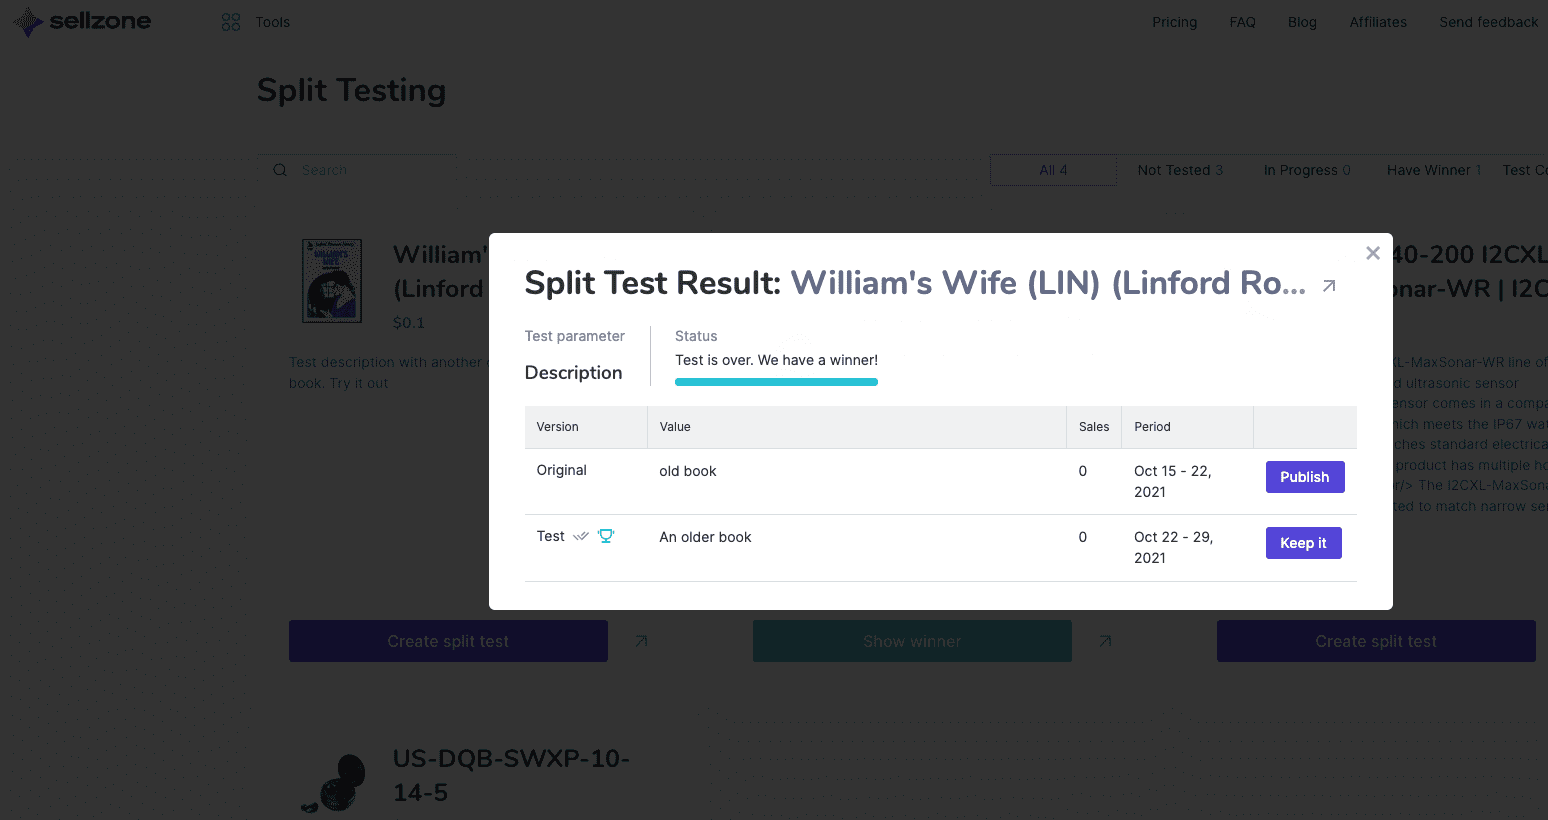1548x820 pixels.
Task: Click the external link arrow near Show winner
Action: tap(1104, 641)
